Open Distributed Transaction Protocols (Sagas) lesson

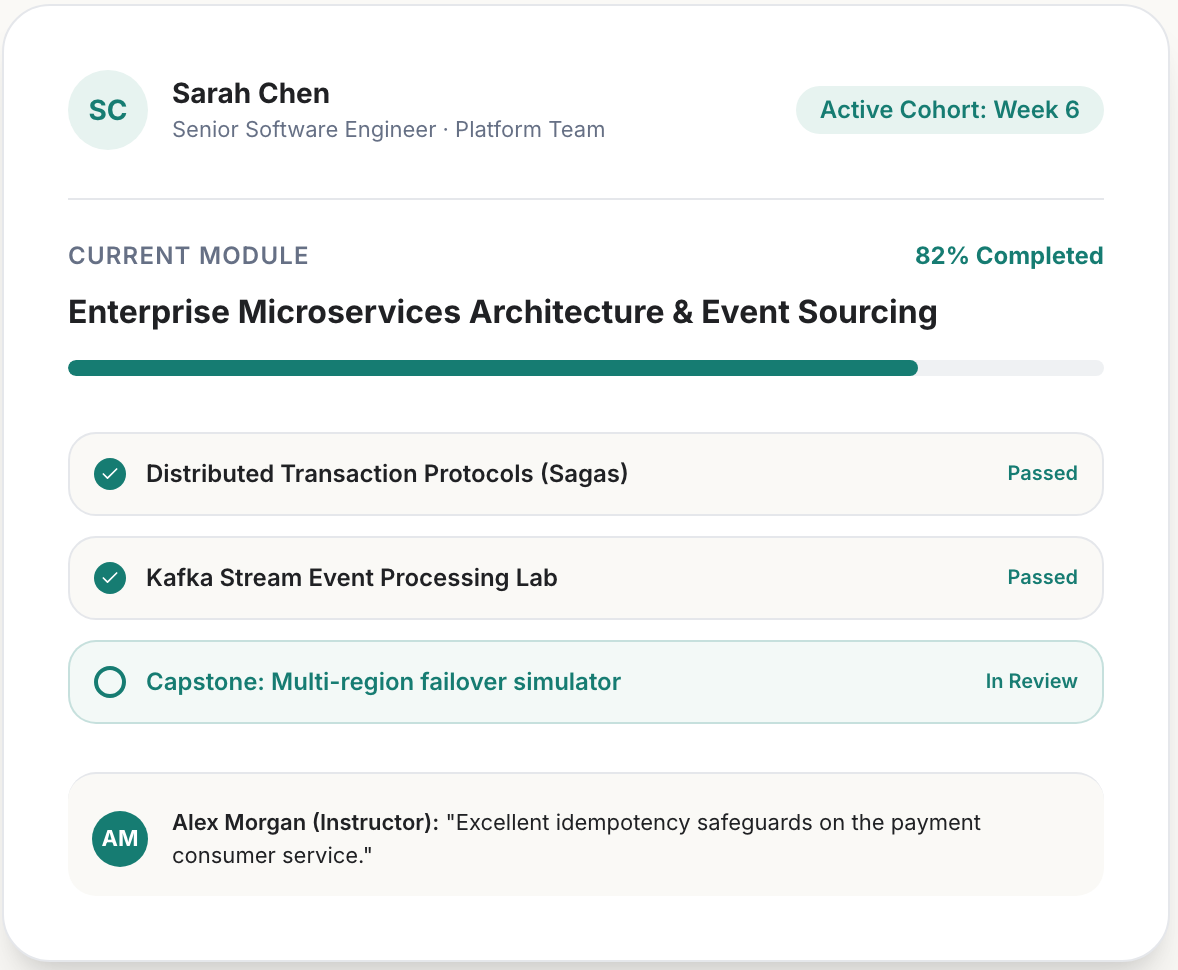click(x=585, y=474)
